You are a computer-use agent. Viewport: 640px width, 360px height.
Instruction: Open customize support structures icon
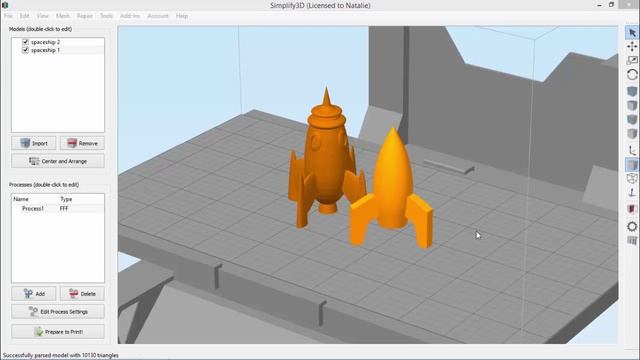632,240
